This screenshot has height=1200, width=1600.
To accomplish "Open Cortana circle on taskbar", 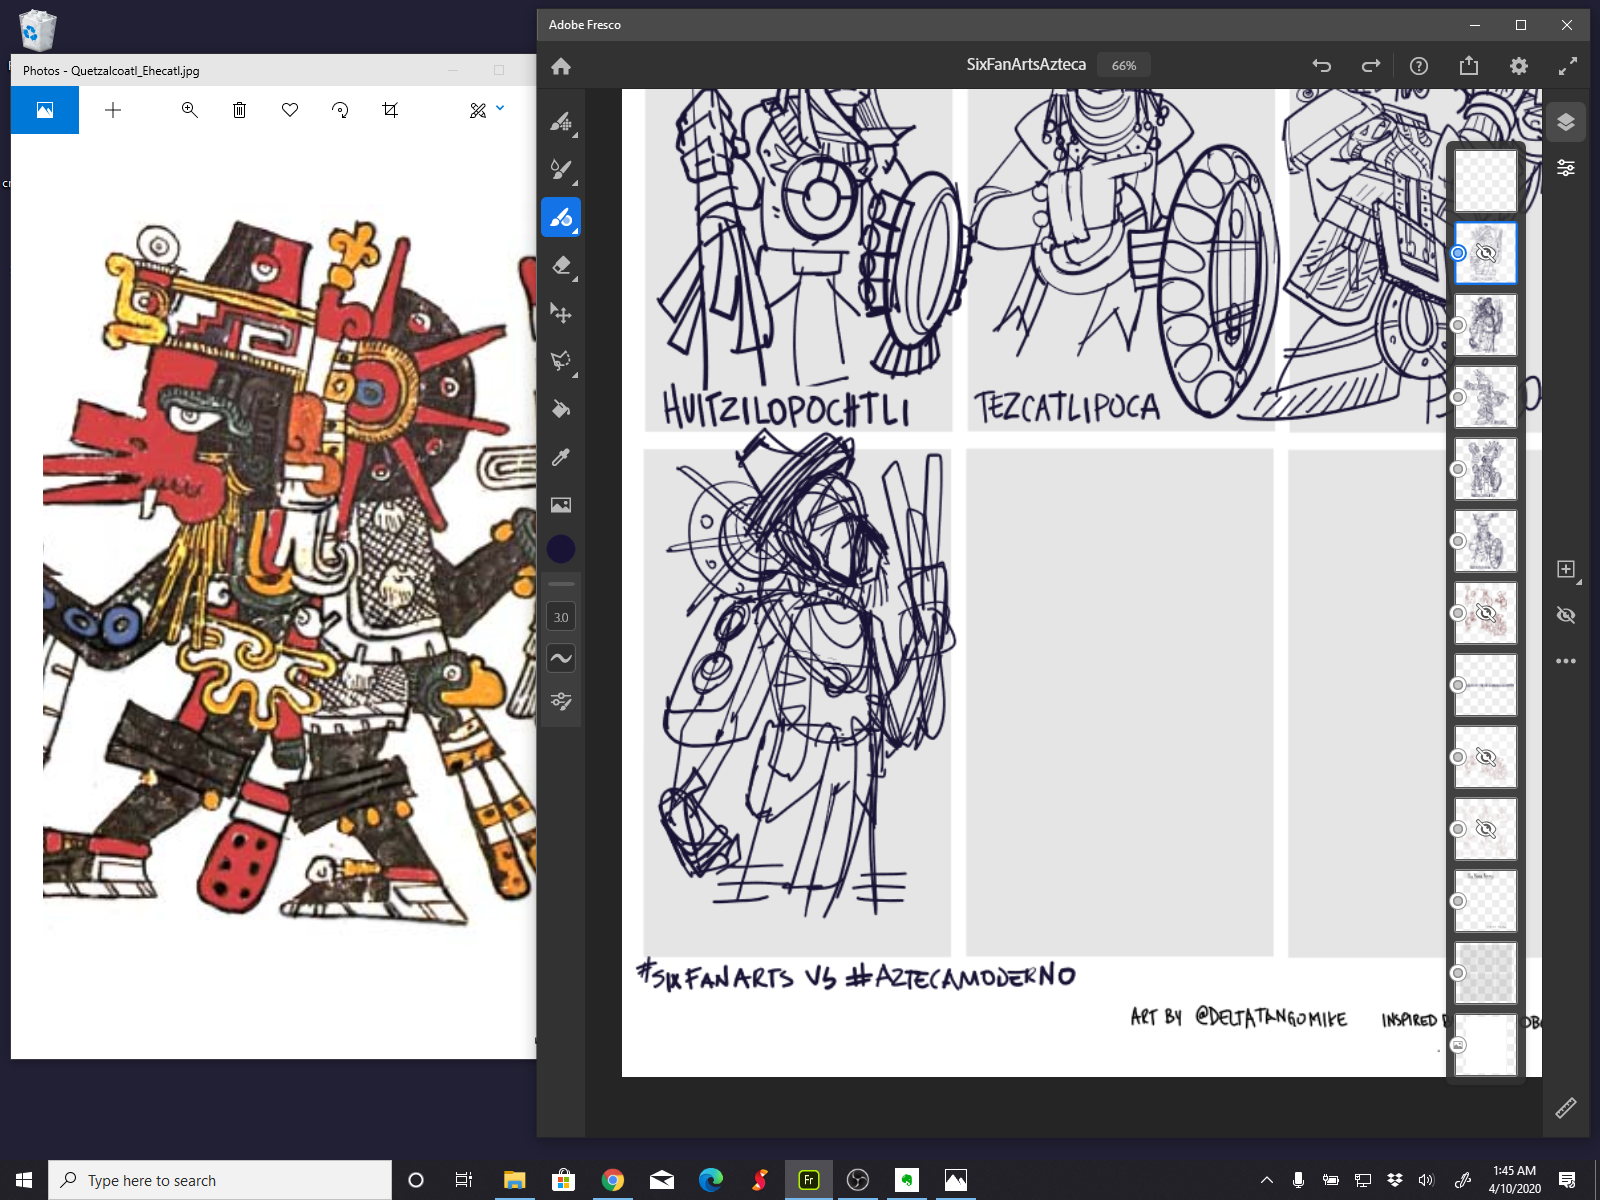I will point(416,1180).
